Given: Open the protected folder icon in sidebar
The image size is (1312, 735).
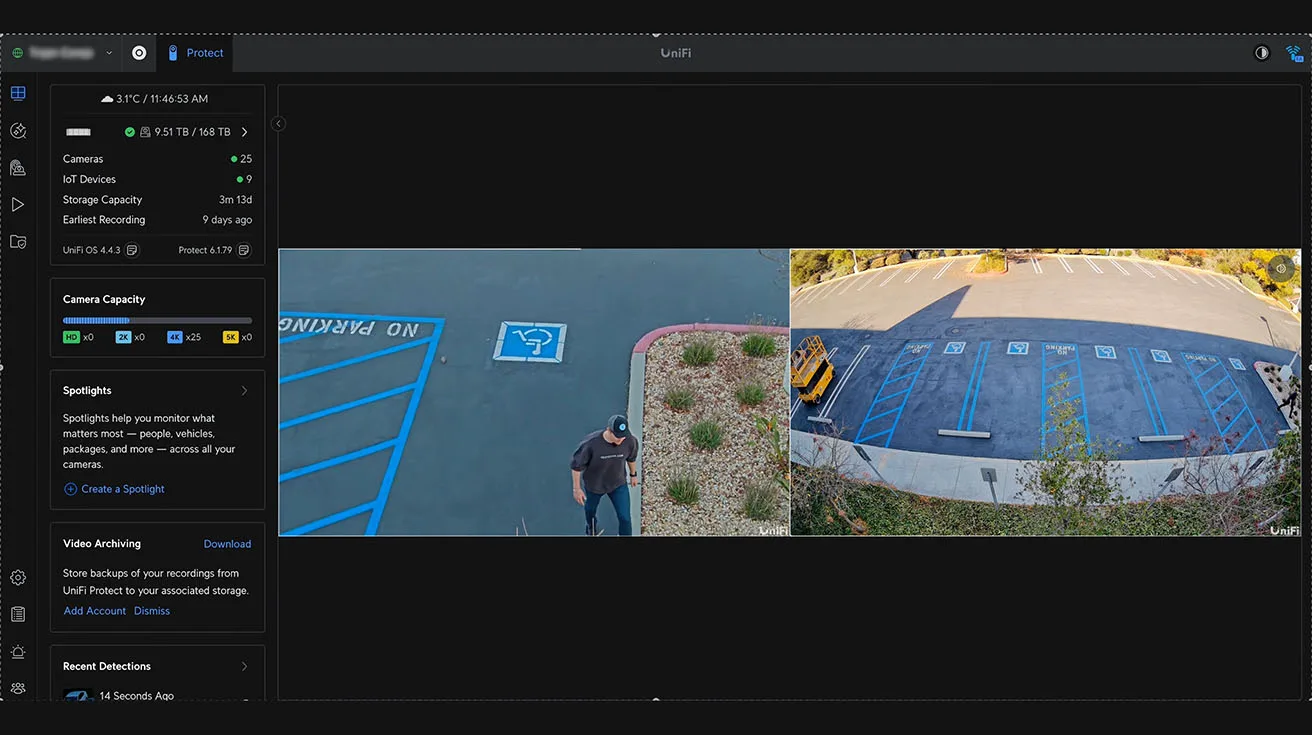Looking at the screenshot, I should click(18, 242).
